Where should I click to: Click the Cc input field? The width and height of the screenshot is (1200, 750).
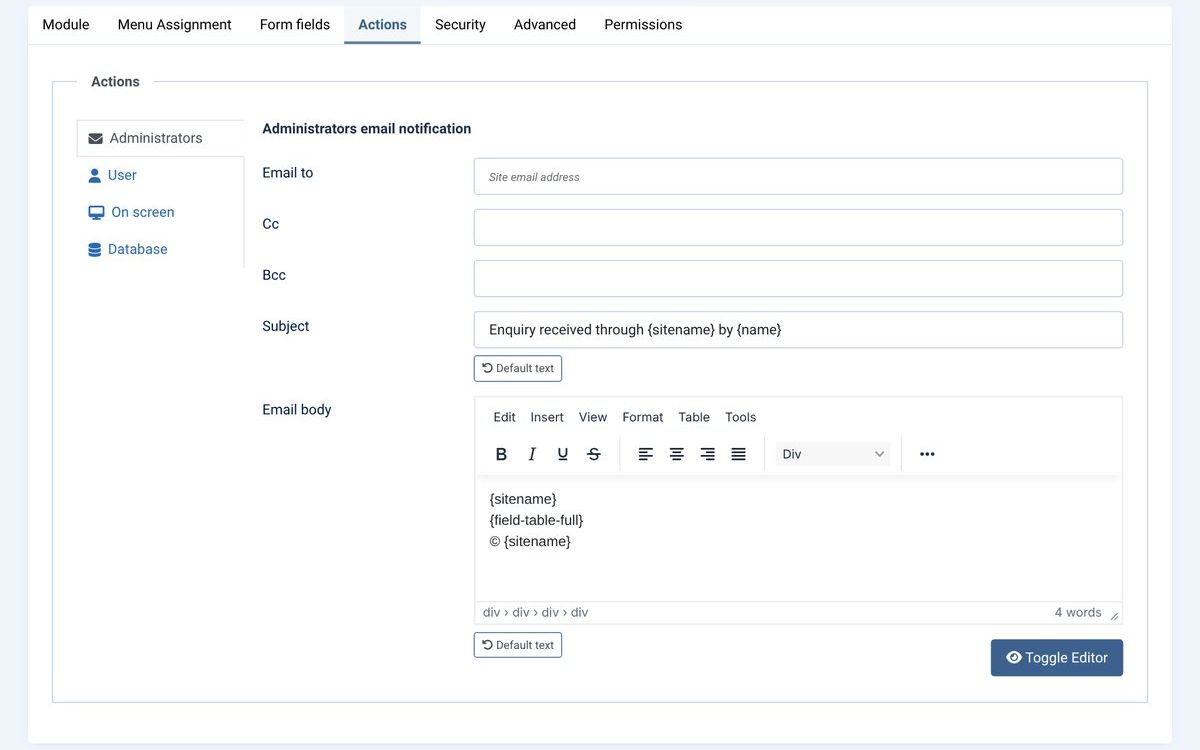798,227
